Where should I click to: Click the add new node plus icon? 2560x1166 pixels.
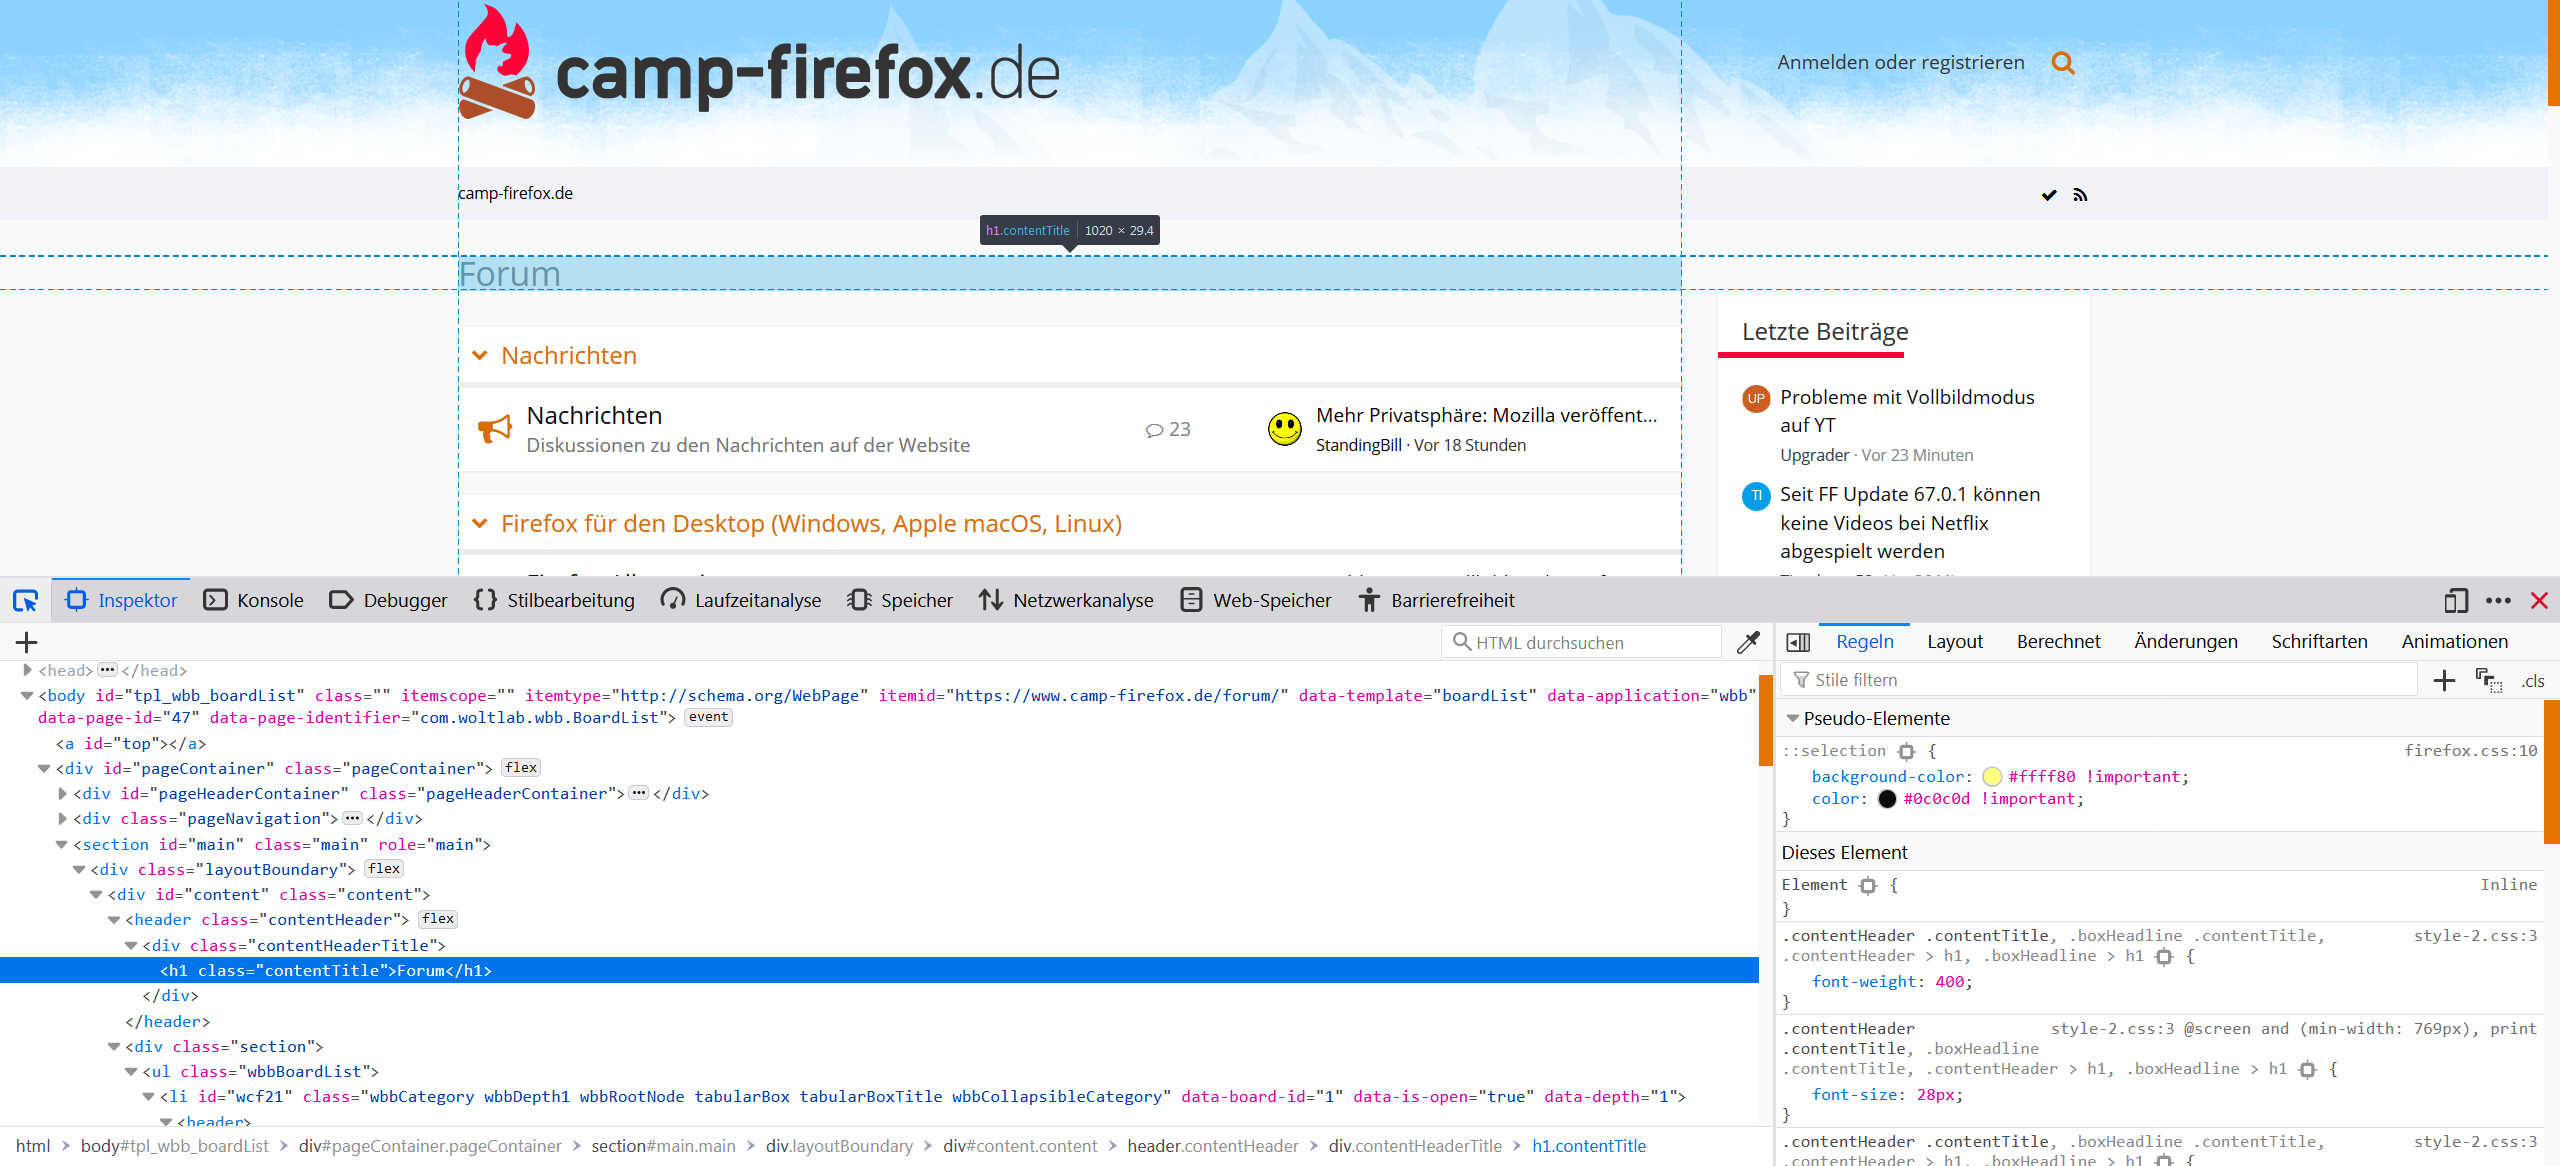[x=27, y=642]
